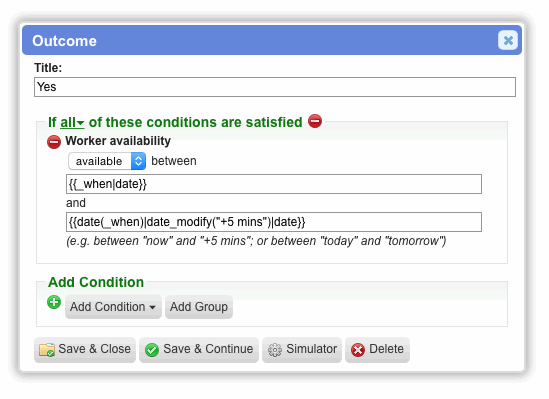Click the green plus add icon

click(x=54, y=302)
